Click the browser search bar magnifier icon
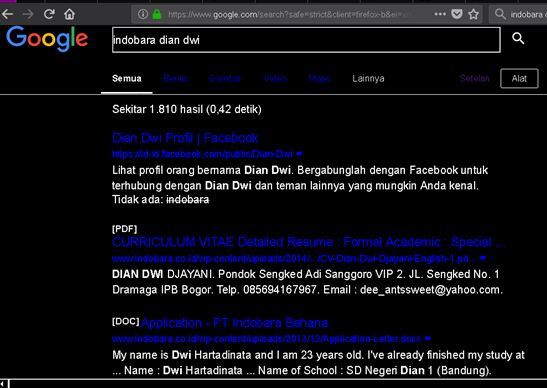The height and width of the screenshot is (388, 547). [x=500, y=14]
